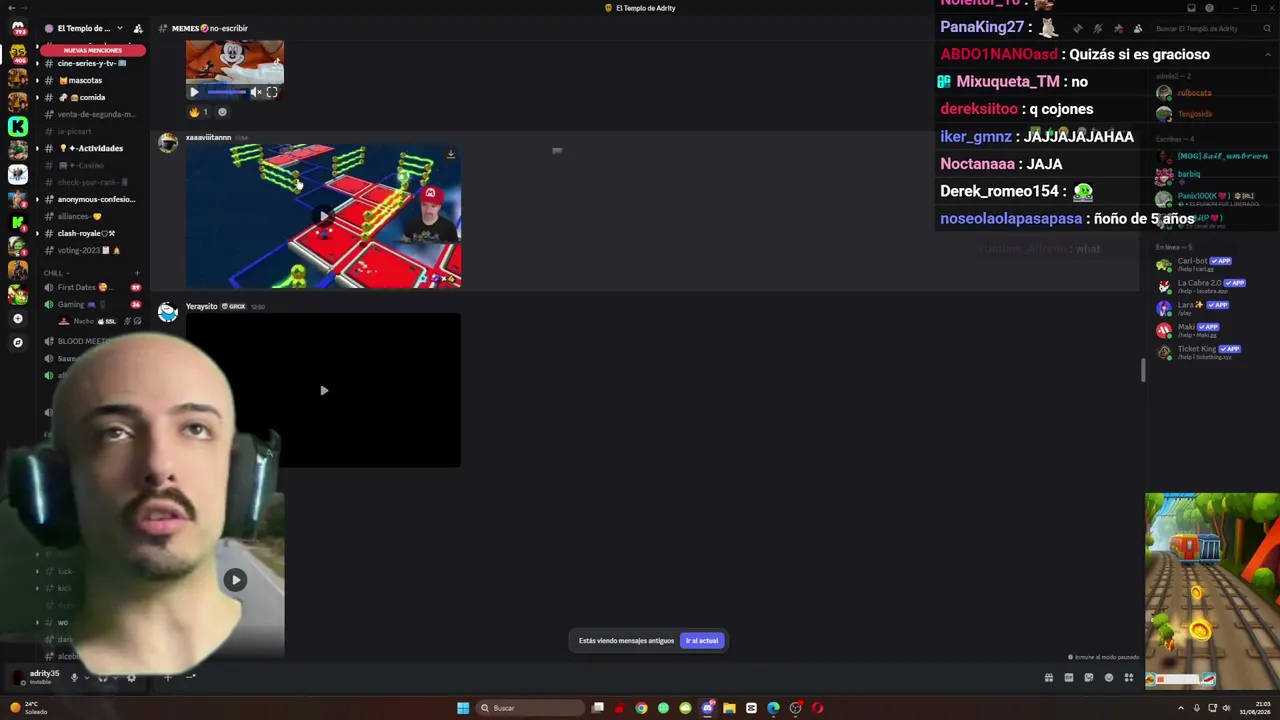
Task: Open user settings gear icon
Action: (x=131, y=677)
